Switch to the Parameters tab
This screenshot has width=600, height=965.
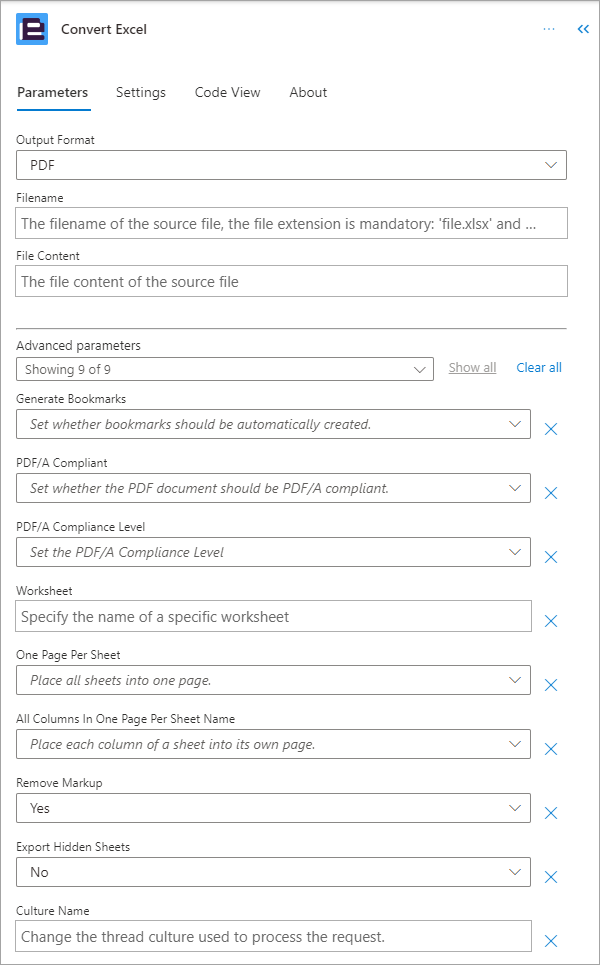click(52, 92)
